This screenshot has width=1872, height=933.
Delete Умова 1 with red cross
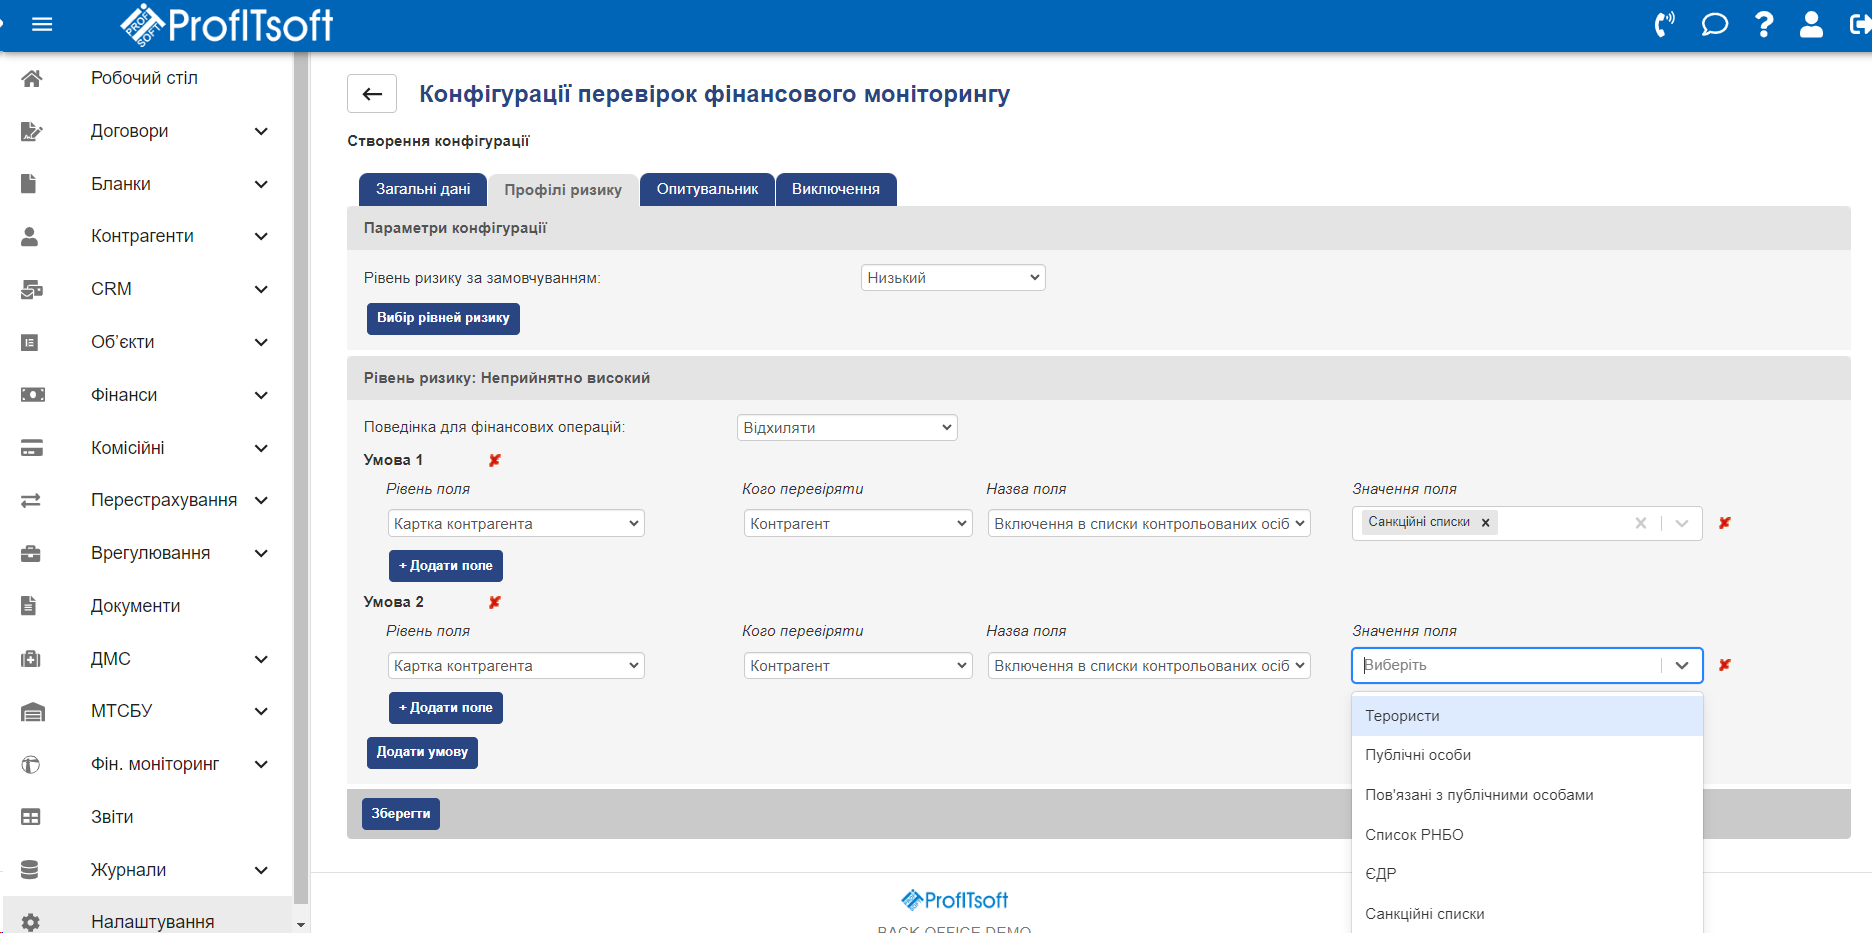click(494, 460)
